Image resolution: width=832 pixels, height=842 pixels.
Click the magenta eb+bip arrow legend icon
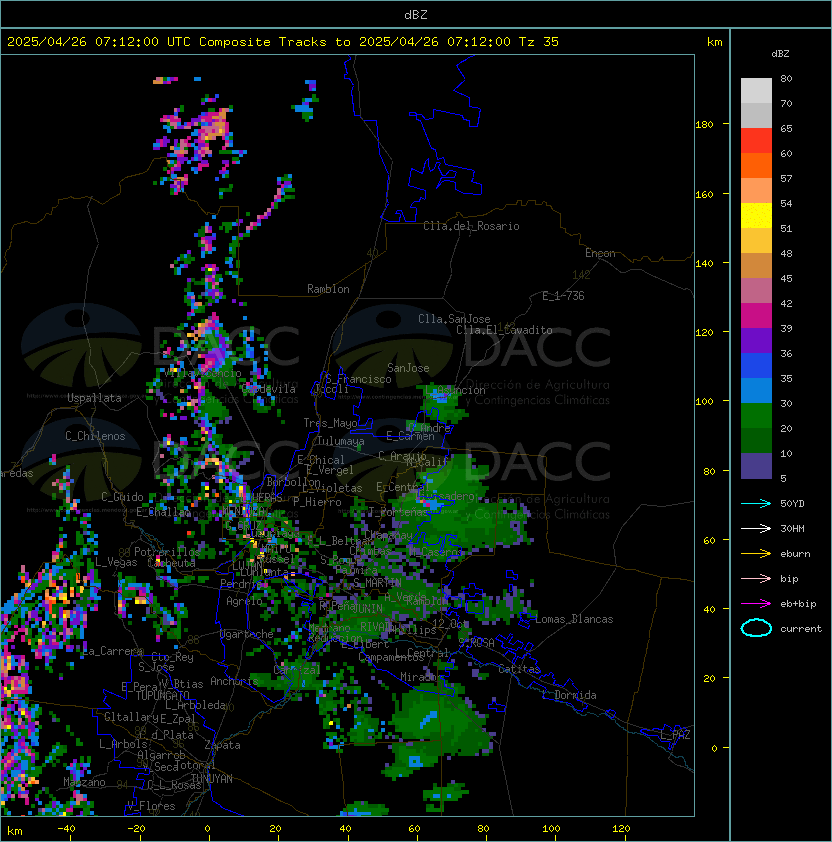pos(756,604)
